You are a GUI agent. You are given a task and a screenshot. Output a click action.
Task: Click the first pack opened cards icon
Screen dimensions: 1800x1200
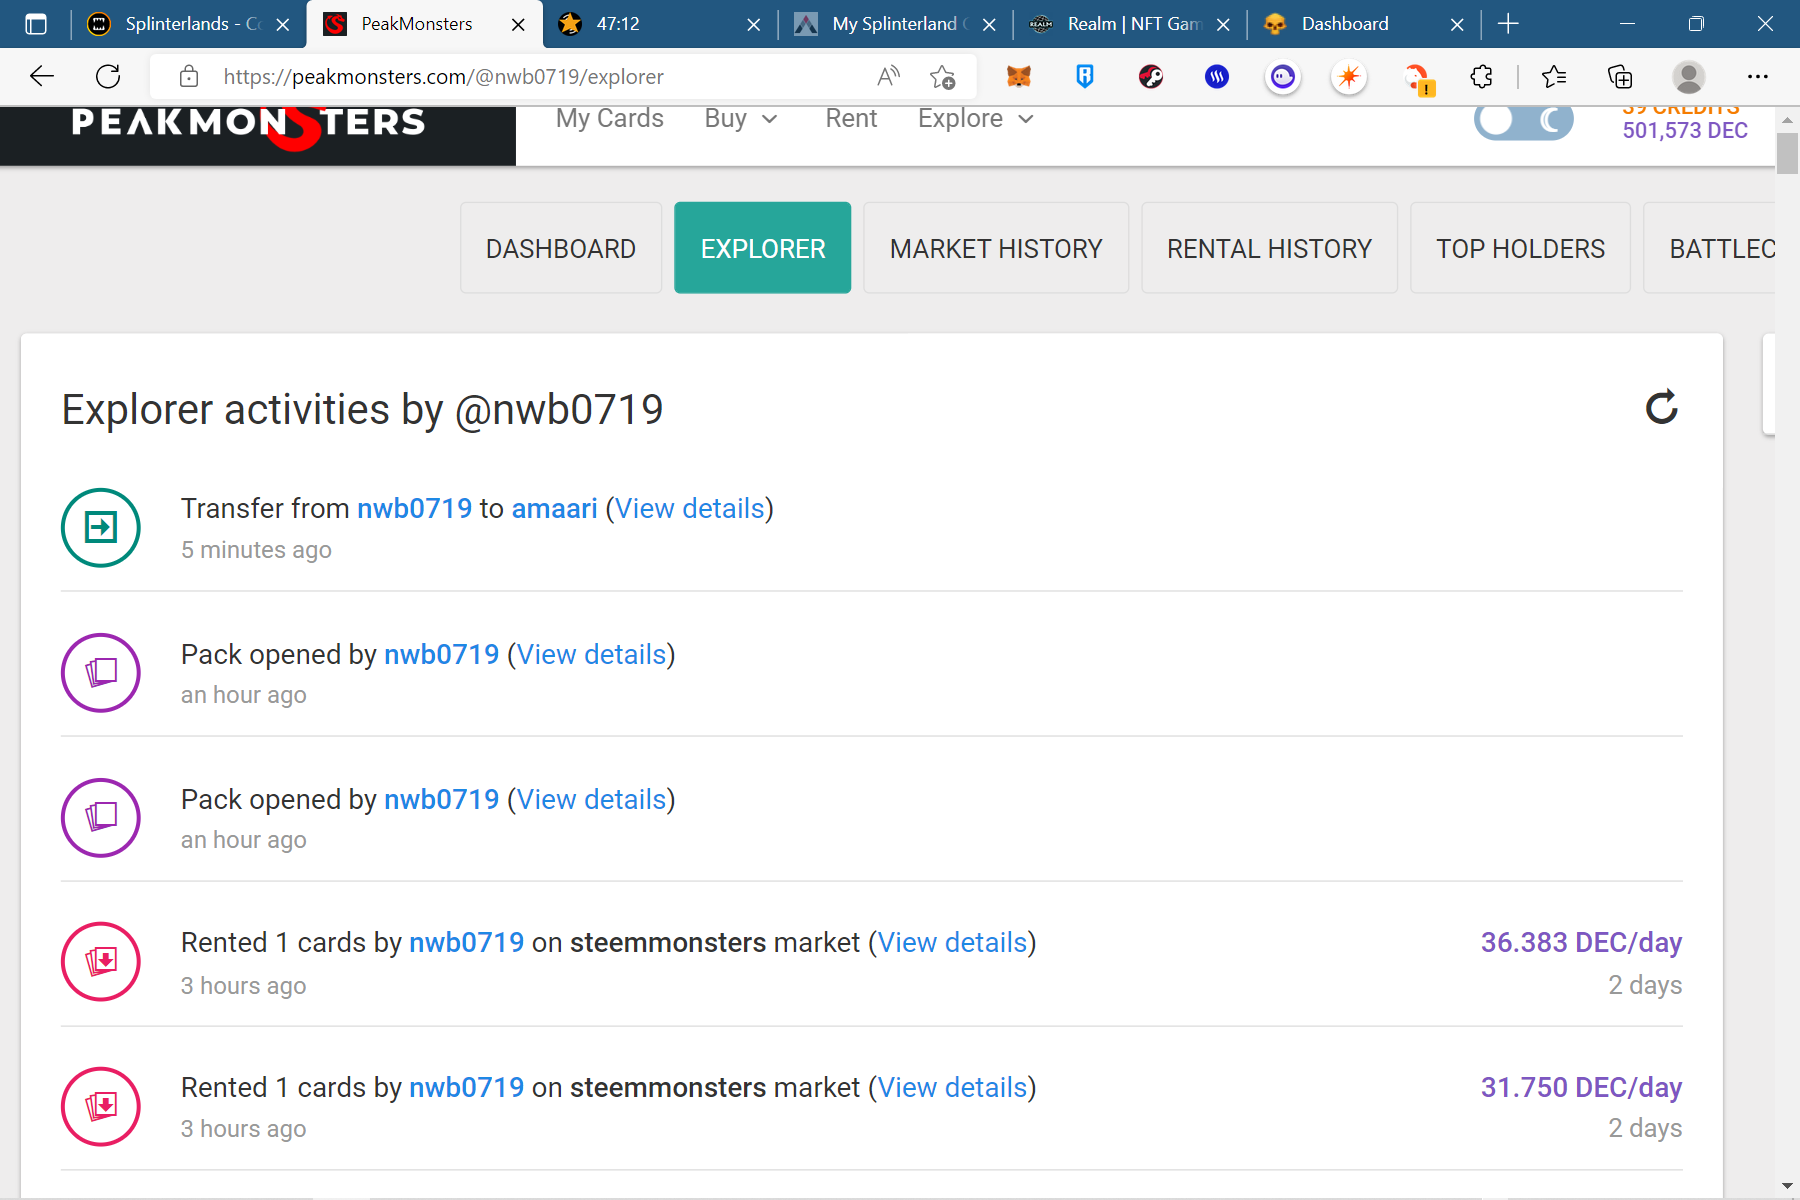101,673
